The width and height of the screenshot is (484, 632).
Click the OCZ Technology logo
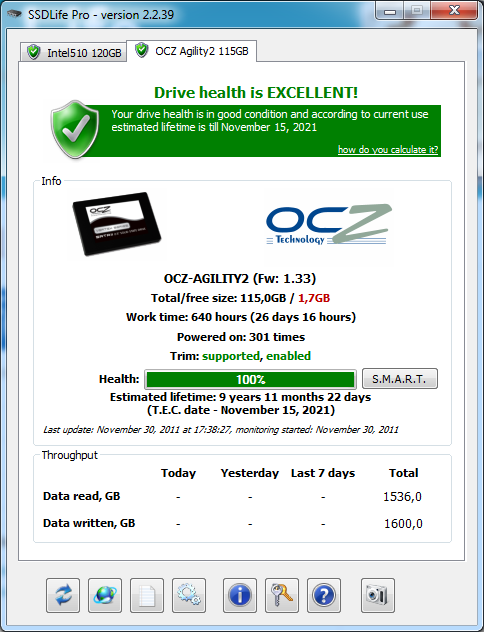[328, 225]
